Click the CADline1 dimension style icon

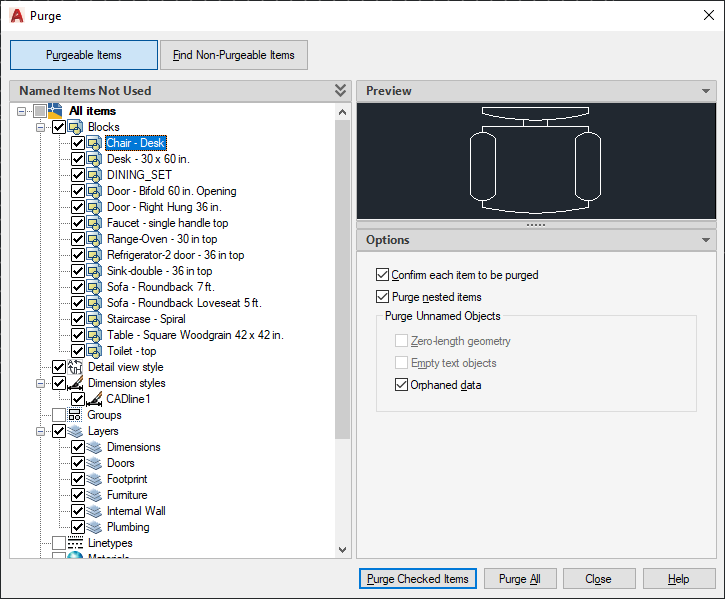tap(94, 399)
